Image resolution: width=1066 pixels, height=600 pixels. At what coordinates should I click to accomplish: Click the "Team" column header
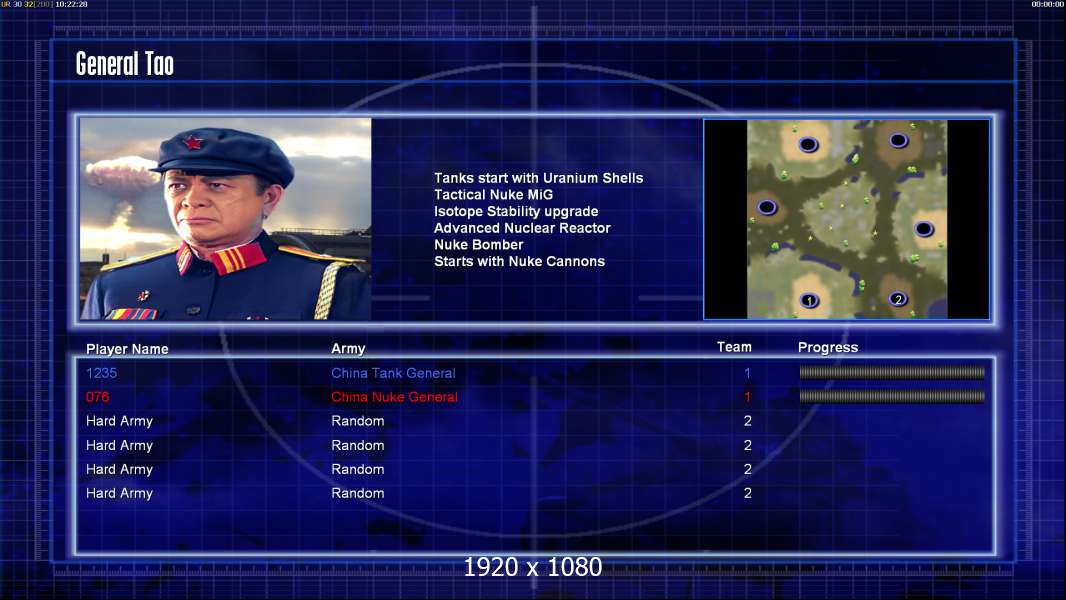pyautogui.click(x=734, y=347)
